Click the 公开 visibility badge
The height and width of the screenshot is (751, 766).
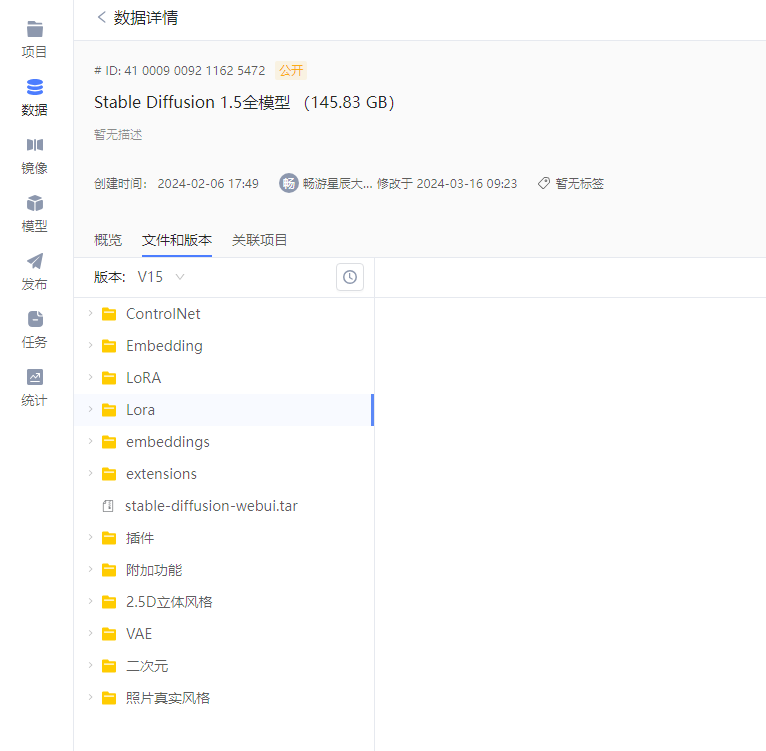click(291, 71)
